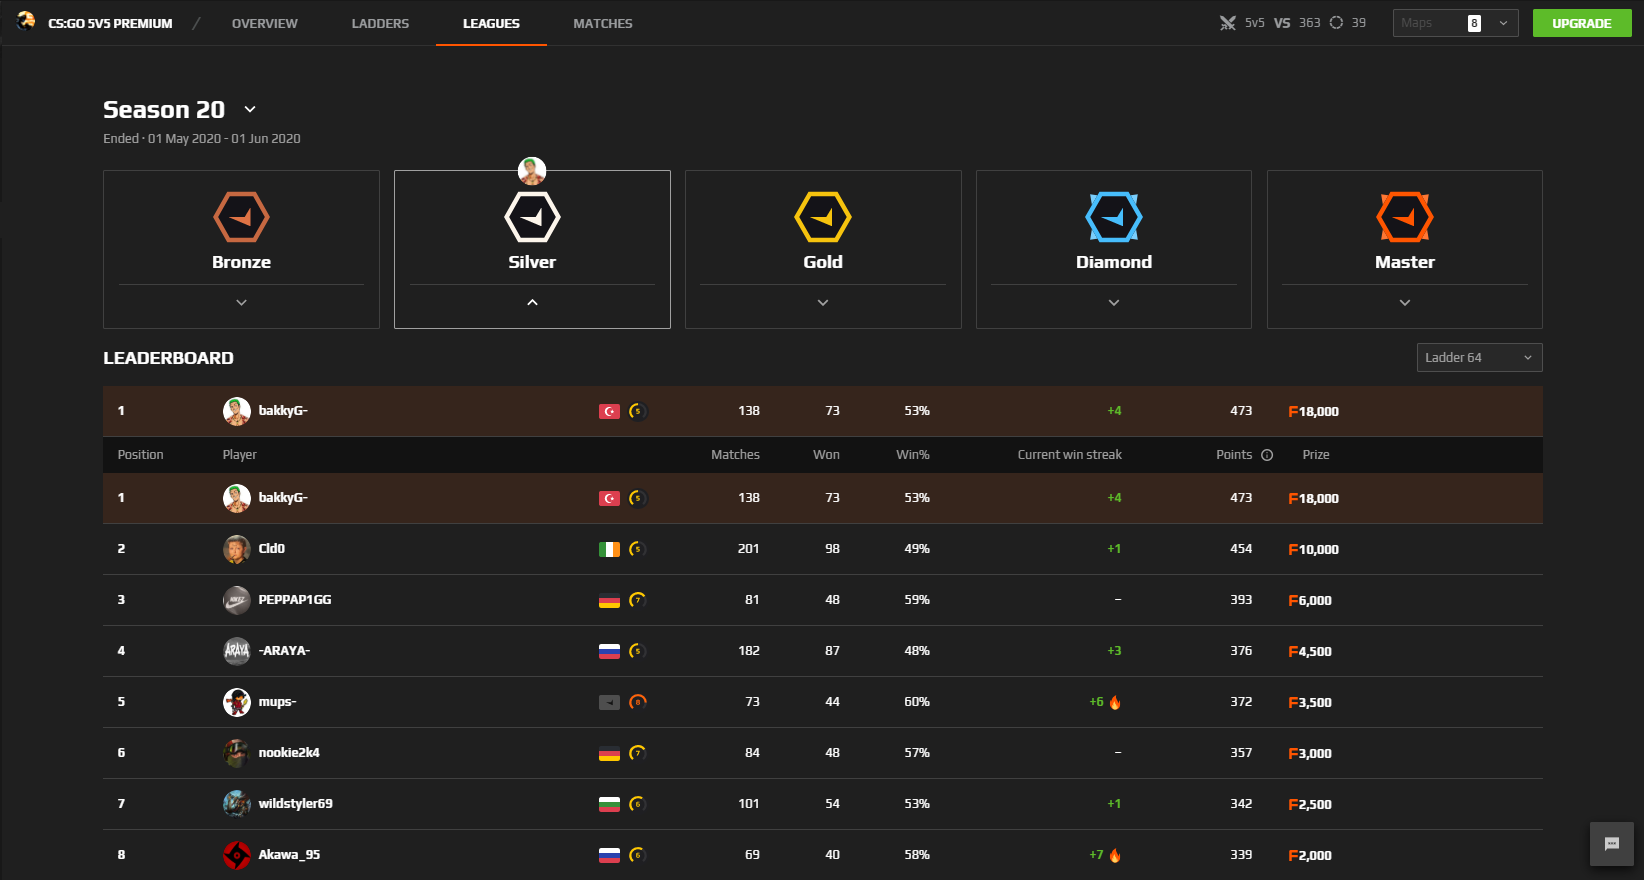Click mups- skill level badge
The image size is (1644, 880).
(x=638, y=702)
